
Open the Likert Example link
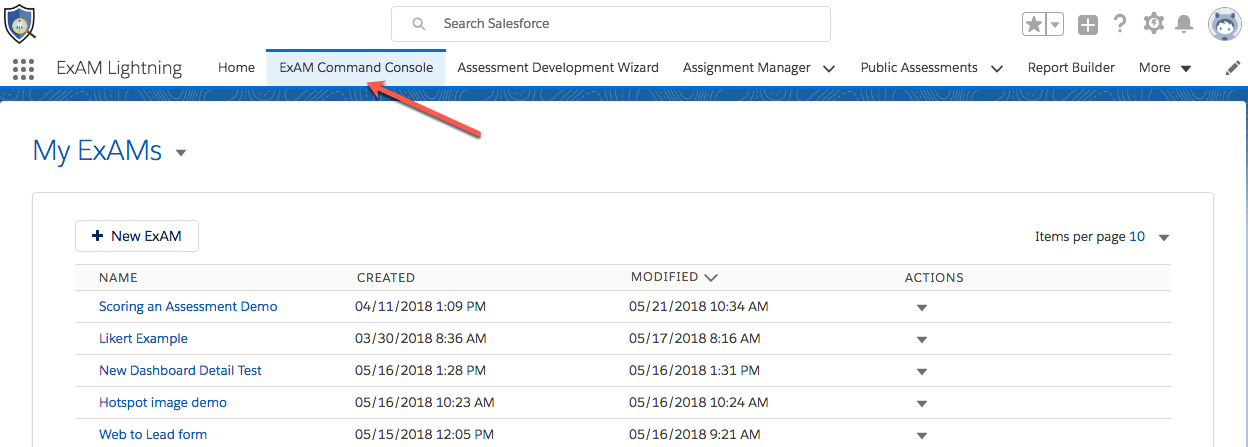click(x=143, y=338)
